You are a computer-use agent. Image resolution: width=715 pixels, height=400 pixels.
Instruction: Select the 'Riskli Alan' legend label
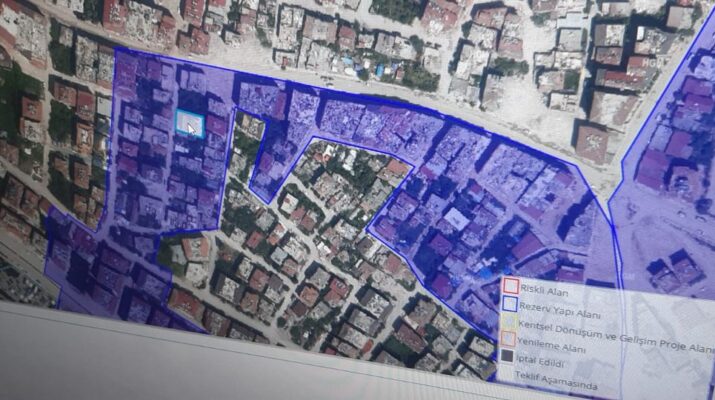click(544, 289)
